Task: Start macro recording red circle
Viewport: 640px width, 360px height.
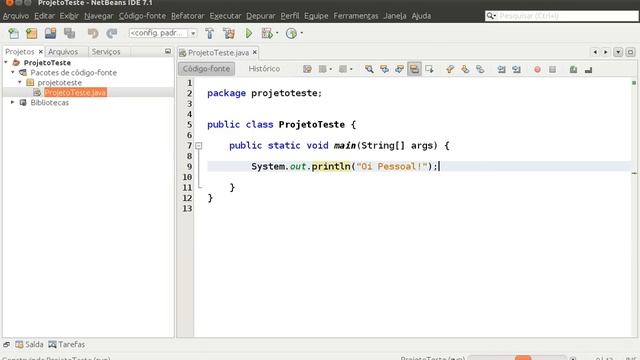Action: (537, 69)
